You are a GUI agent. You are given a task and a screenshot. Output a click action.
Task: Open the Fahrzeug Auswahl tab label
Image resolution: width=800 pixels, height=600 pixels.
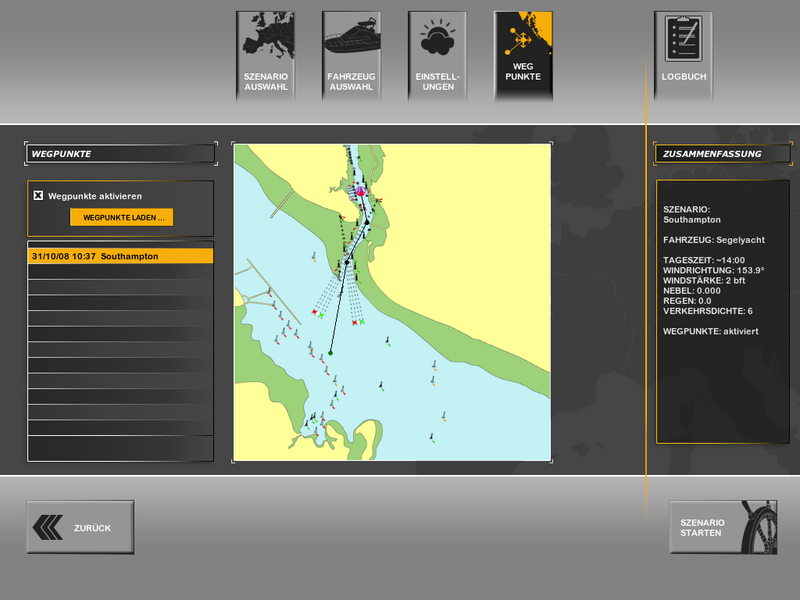(x=351, y=81)
